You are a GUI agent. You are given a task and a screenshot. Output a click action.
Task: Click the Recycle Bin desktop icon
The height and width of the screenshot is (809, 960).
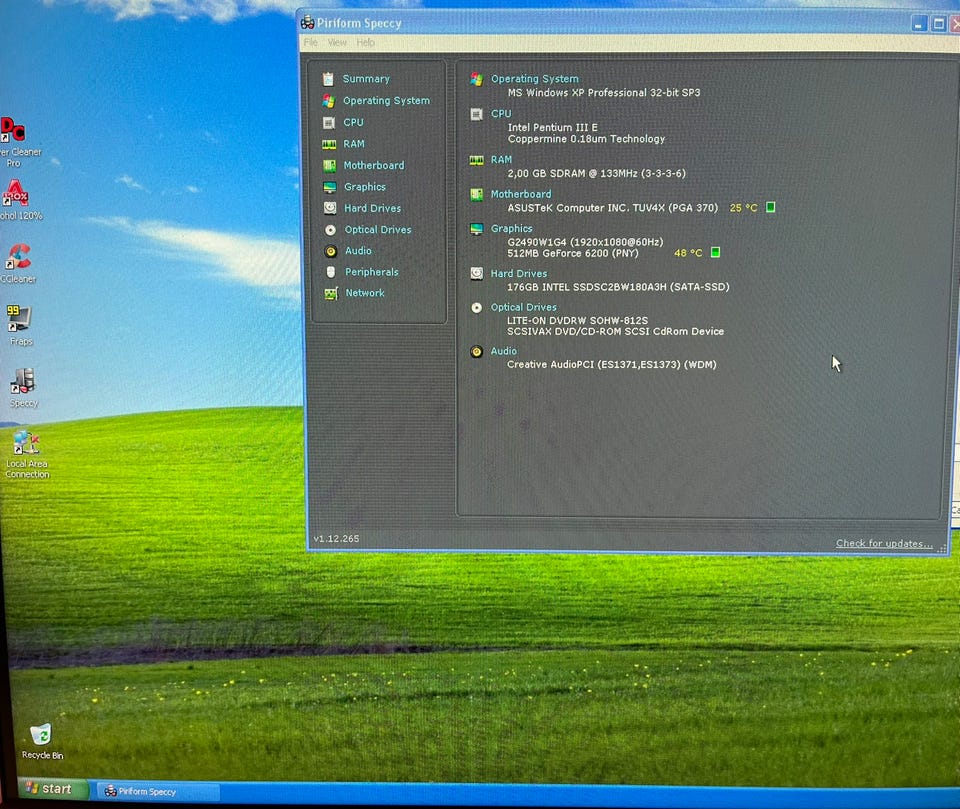click(x=42, y=742)
